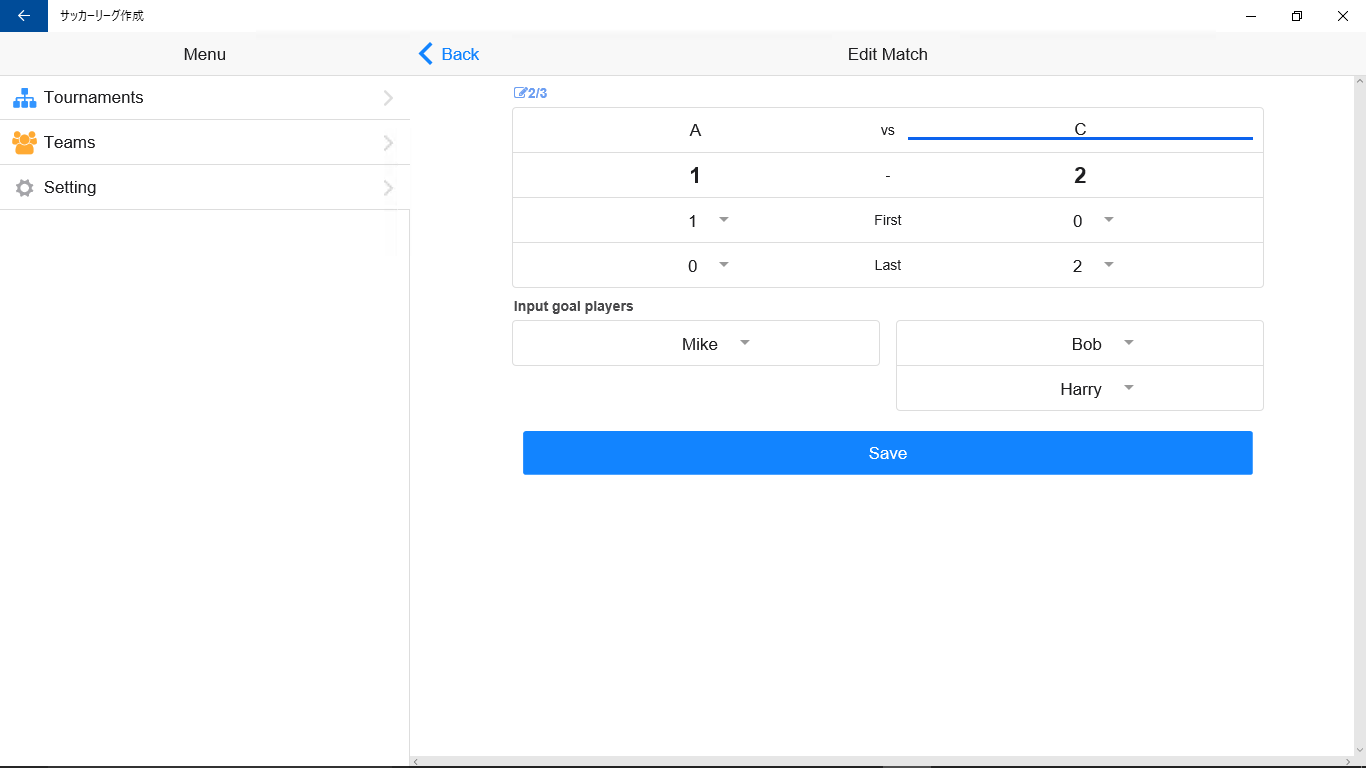Open team A last-half score dropdown

tap(723, 265)
